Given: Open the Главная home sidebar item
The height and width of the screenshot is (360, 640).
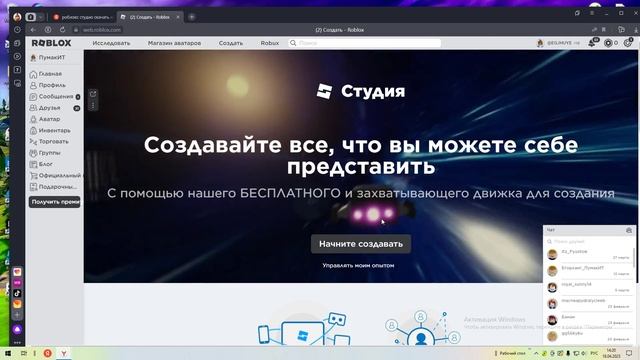Looking at the screenshot, I should (x=46, y=74).
